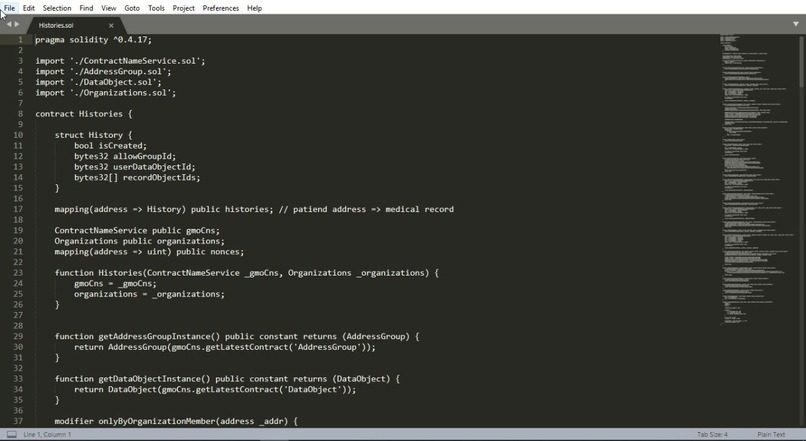Click 'bool isCreated;' text

click(x=111, y=145)
